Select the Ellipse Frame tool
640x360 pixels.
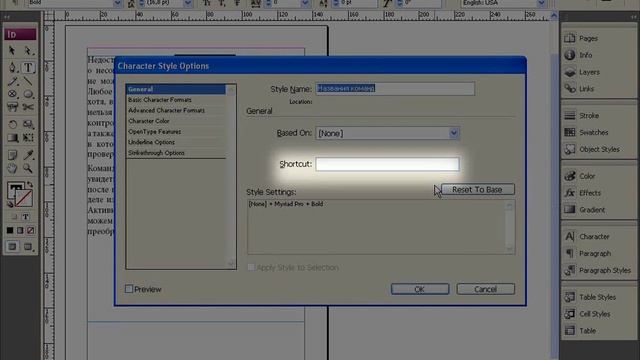pos(12,94)
